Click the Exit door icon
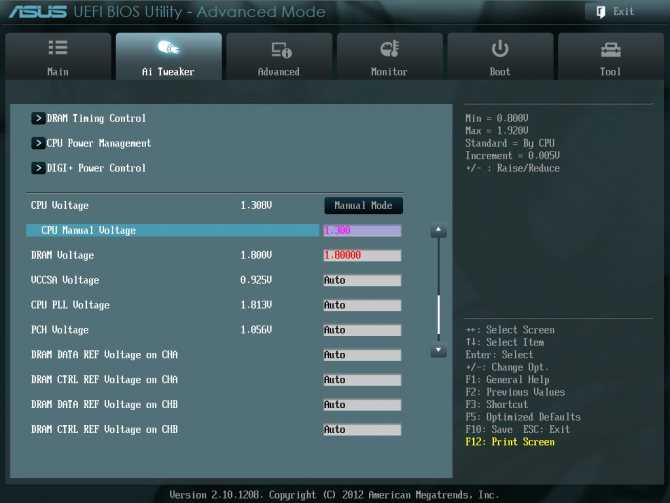 click(600, 12)
